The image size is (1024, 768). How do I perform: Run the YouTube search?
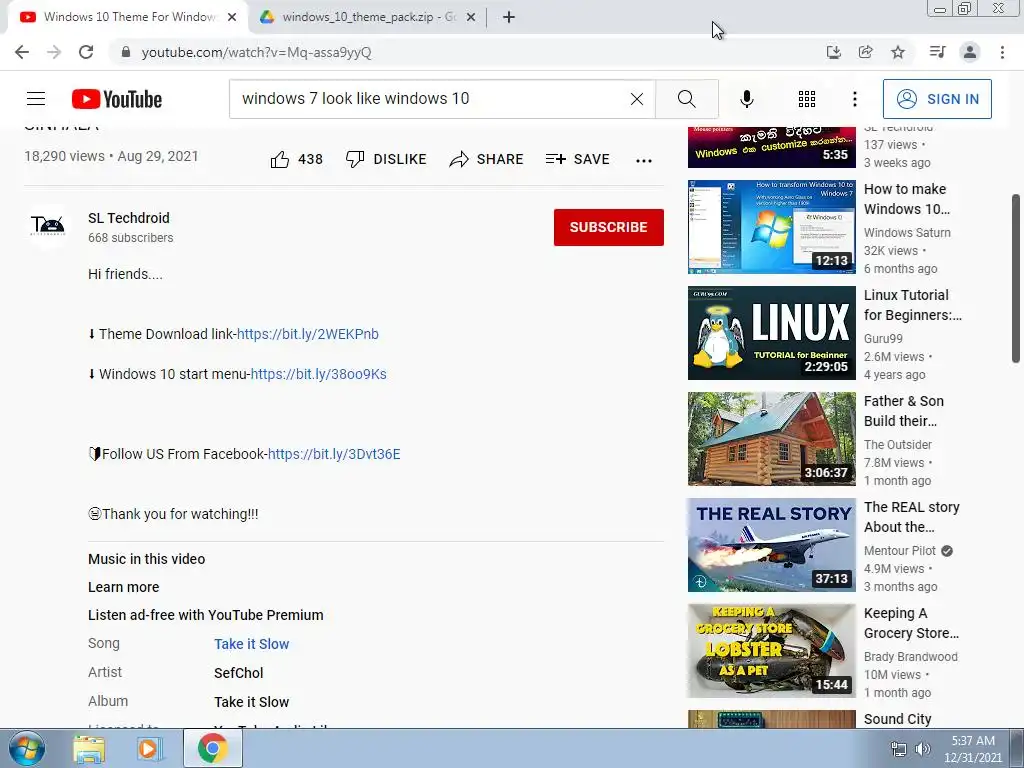pos(686,99)
